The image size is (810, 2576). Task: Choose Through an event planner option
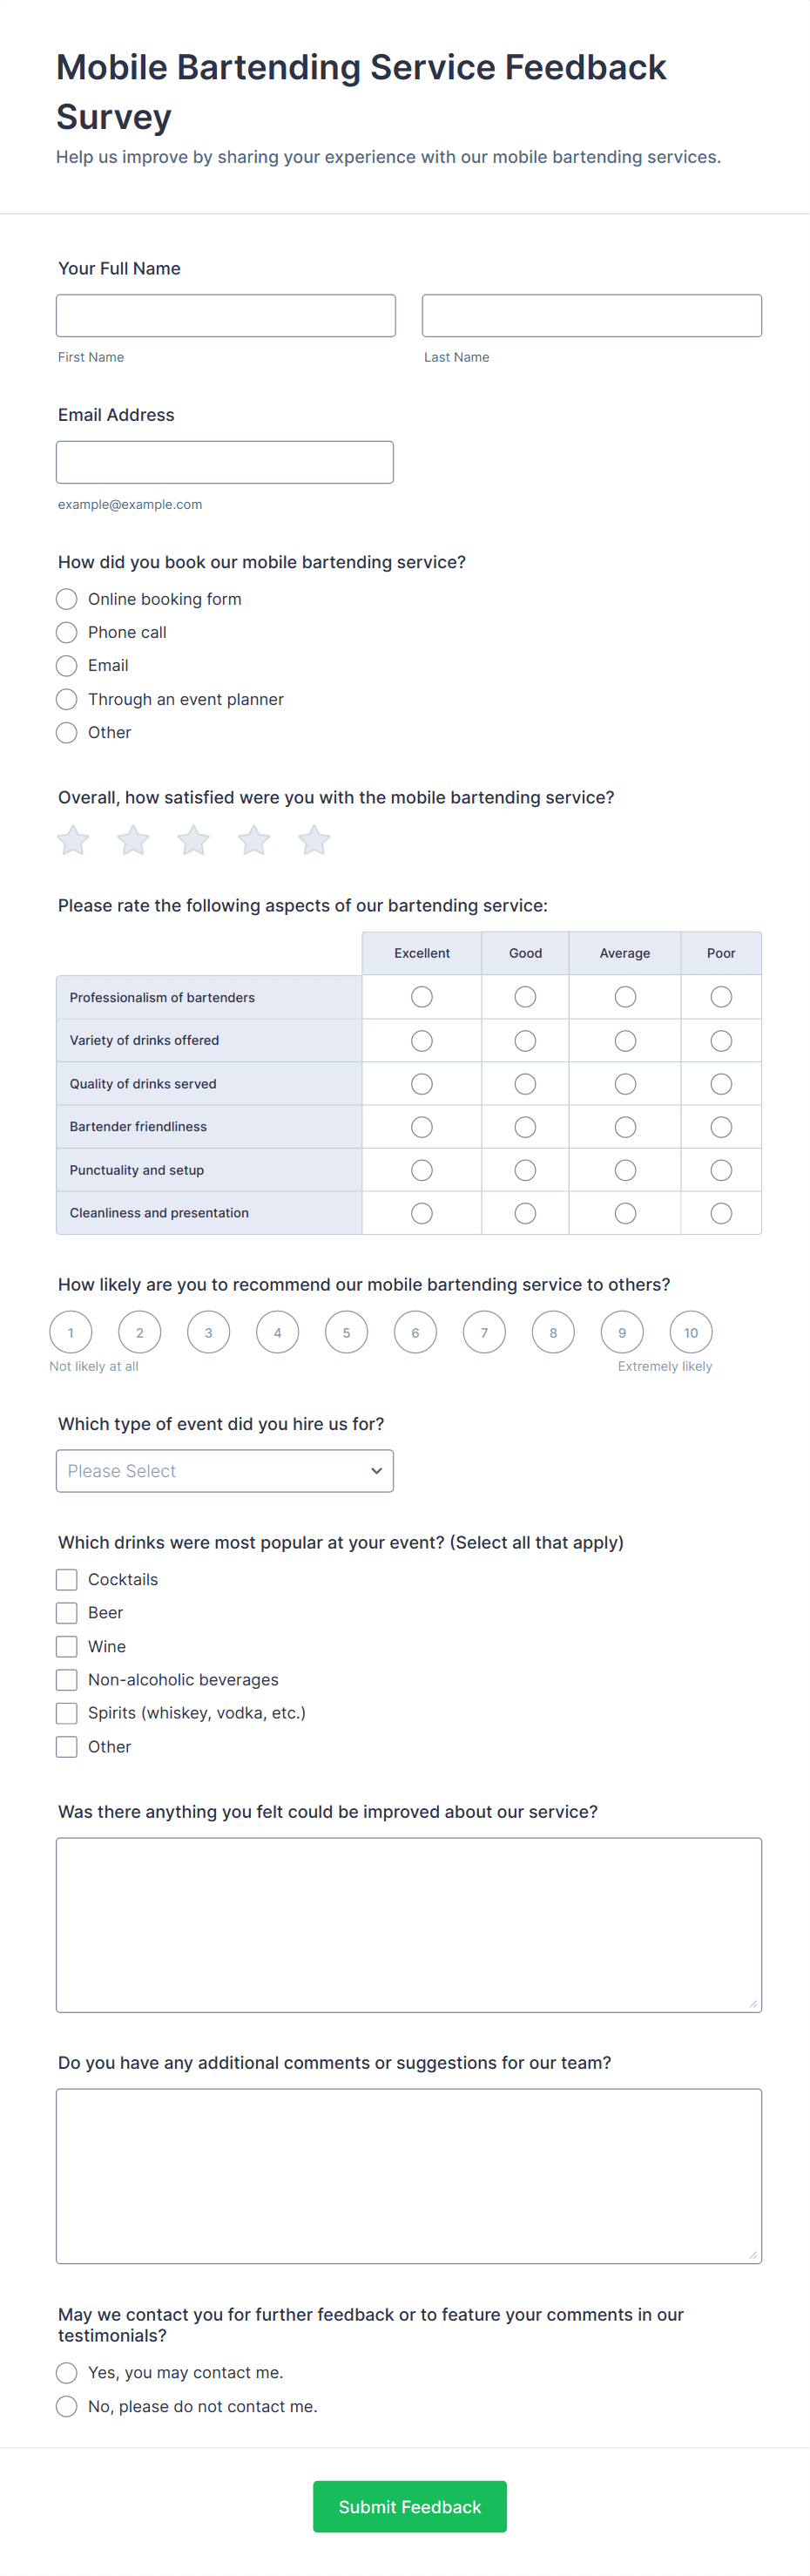point(67,699)
